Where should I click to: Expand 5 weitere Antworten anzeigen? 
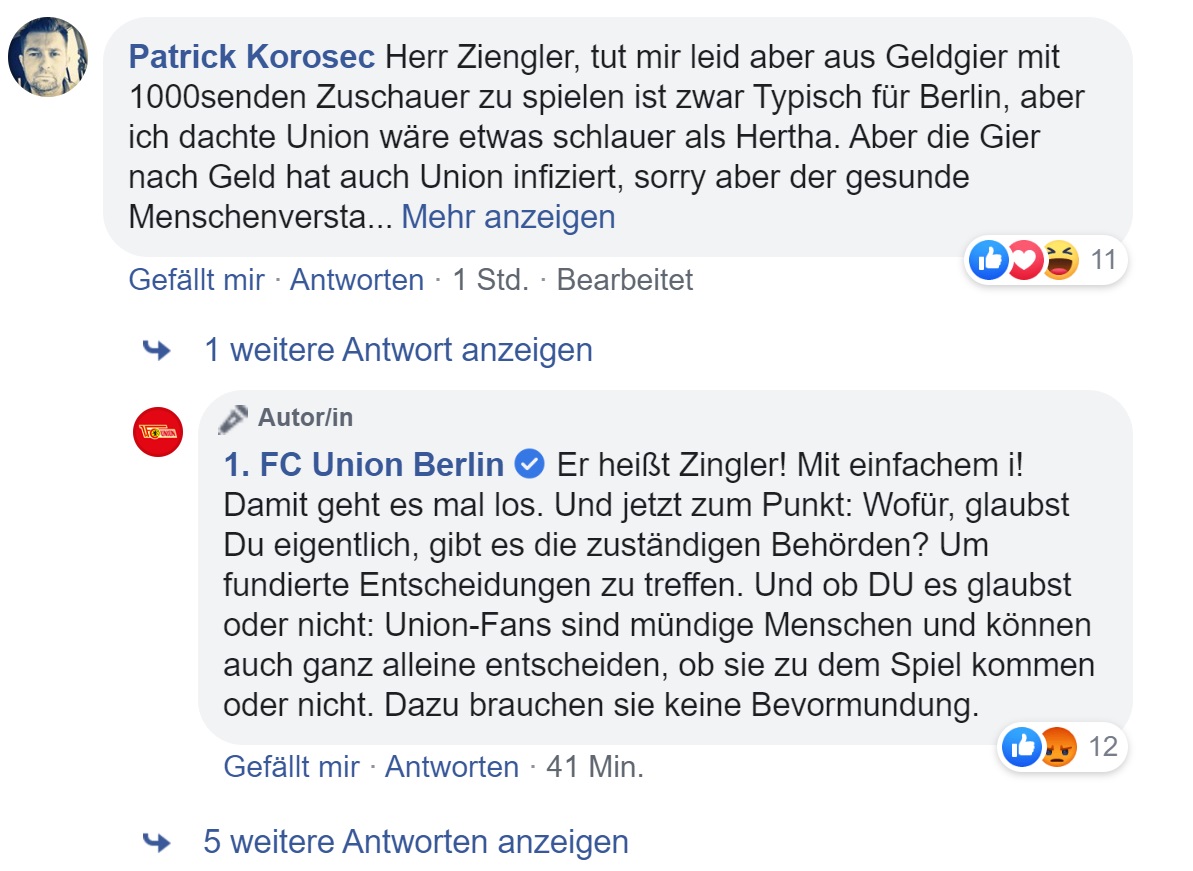pyautogui.click(x=415, y=842)
